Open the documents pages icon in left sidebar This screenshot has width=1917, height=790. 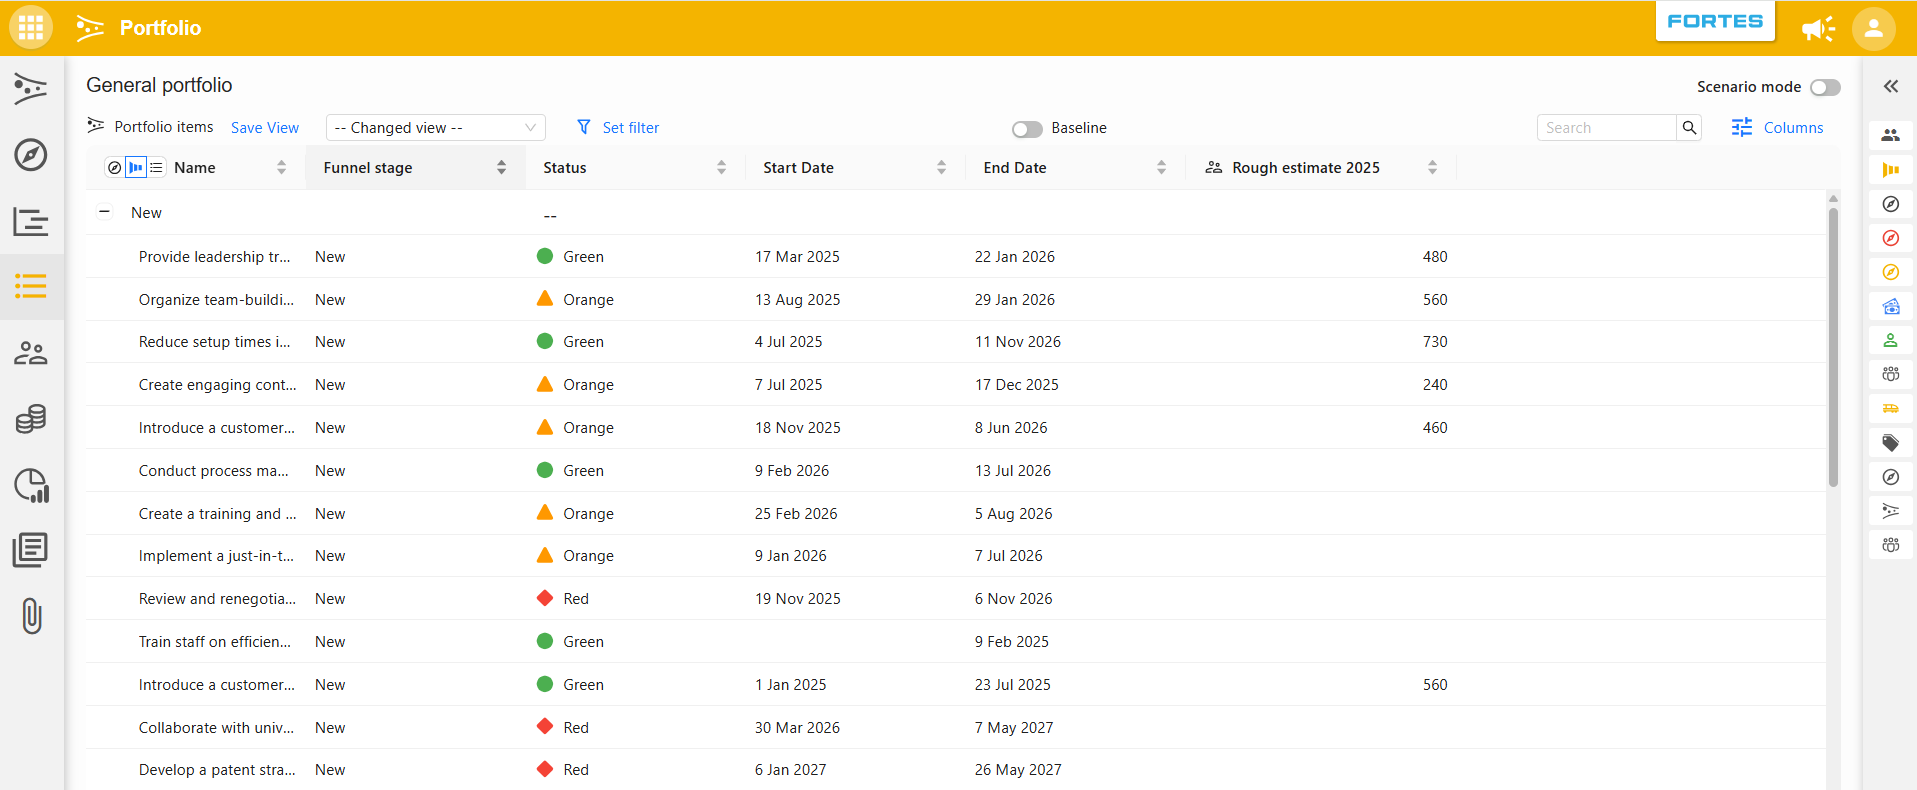31,550
